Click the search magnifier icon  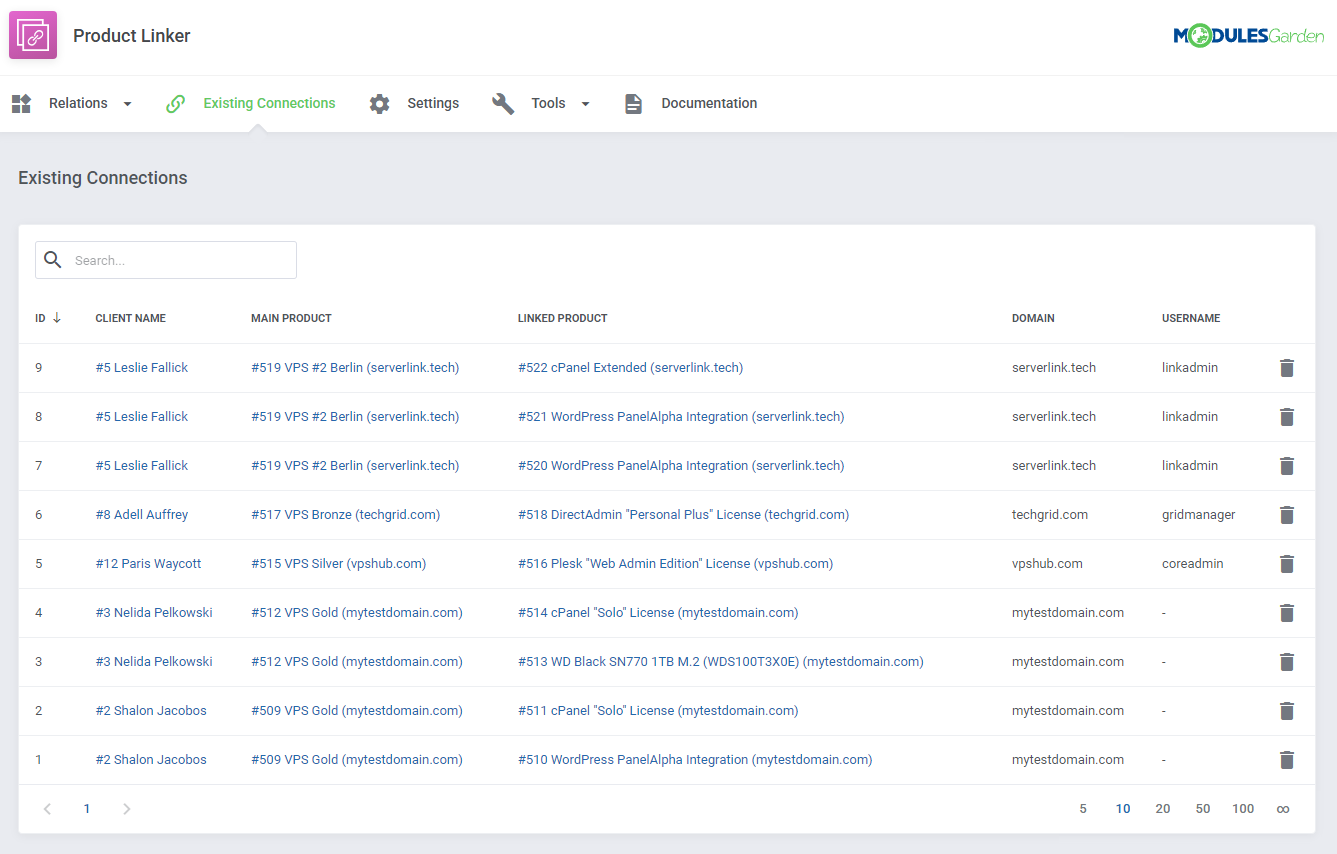point(53,260)
